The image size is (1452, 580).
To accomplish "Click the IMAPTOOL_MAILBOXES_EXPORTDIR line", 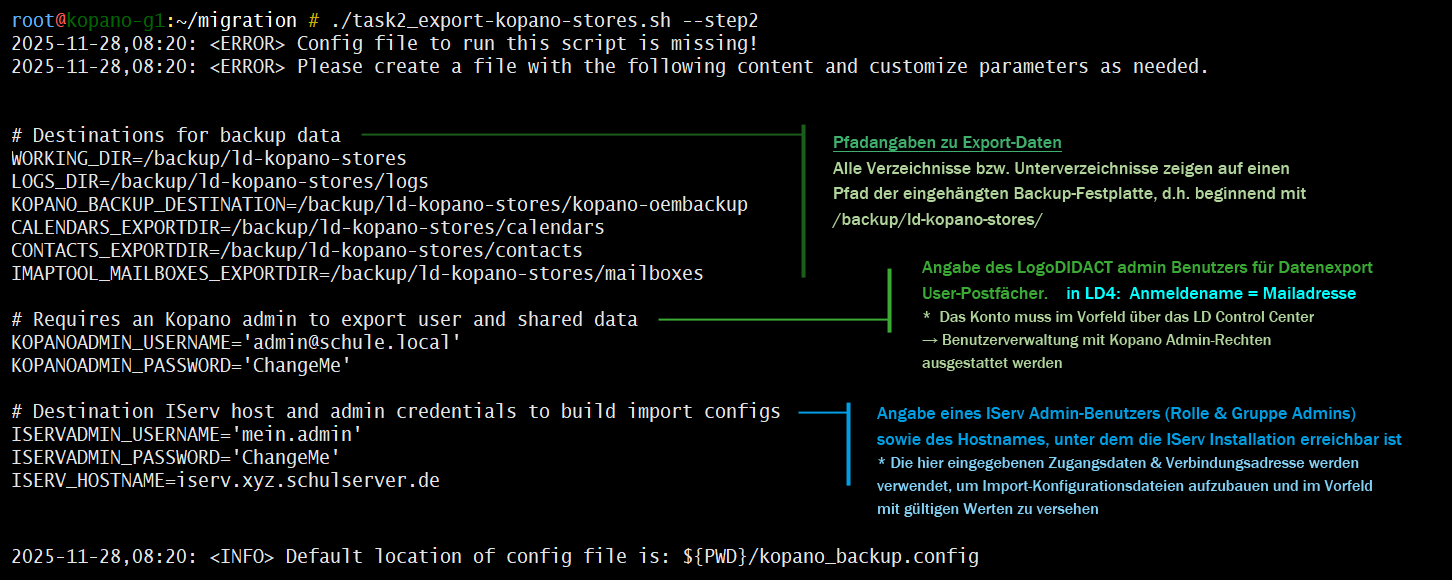I will 357,273.
